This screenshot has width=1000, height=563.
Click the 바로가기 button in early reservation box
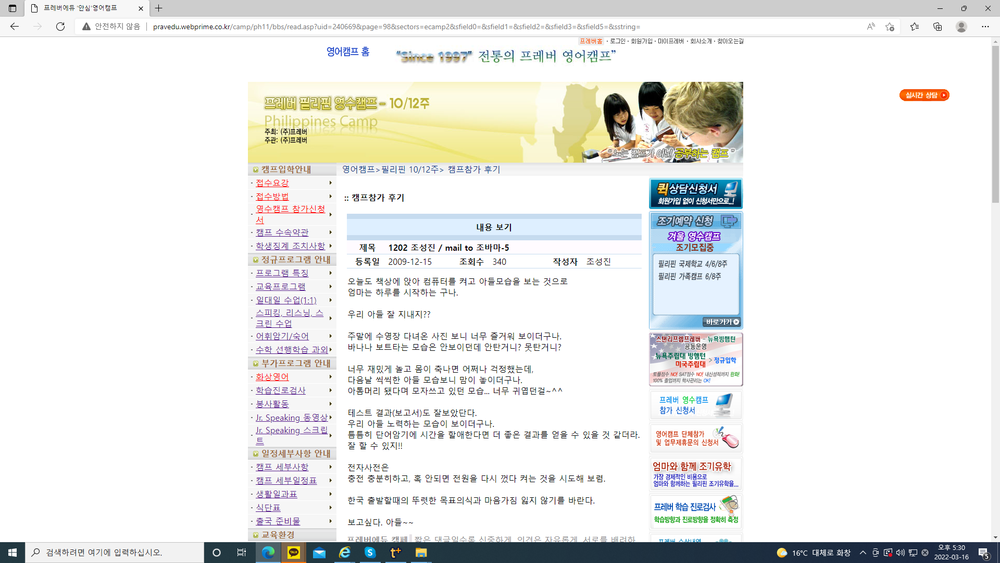pyautogui.click(x=721, y=322)
